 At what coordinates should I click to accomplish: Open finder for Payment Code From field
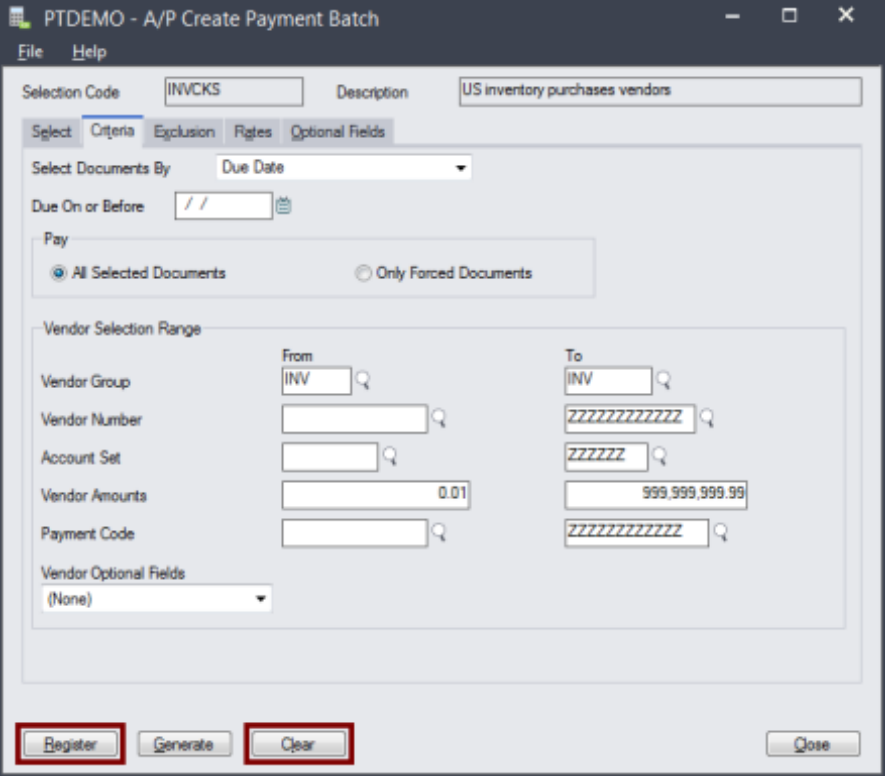point(439,532)
